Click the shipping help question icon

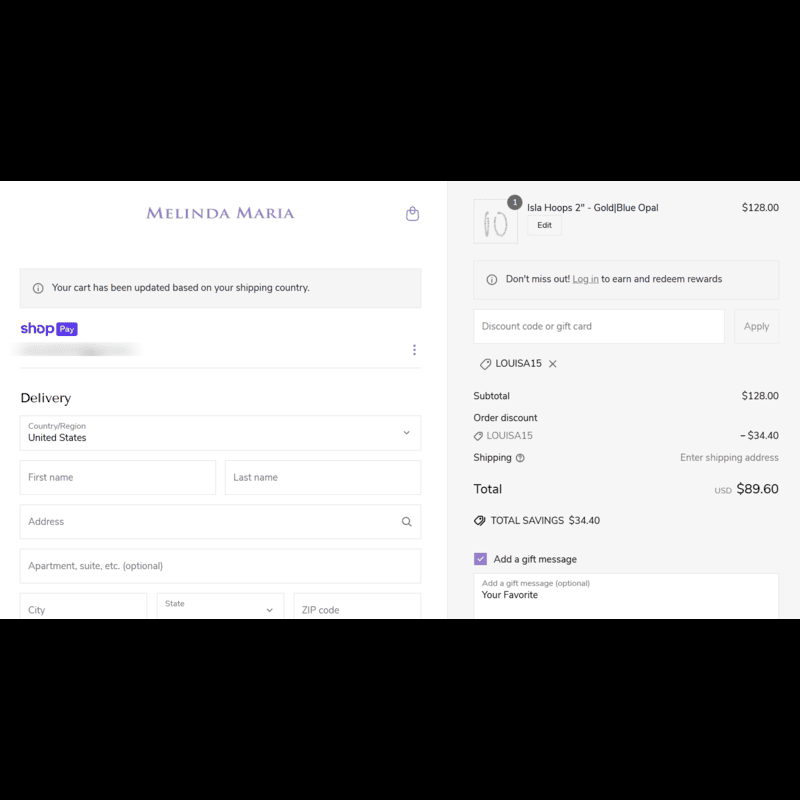[520, 458]
